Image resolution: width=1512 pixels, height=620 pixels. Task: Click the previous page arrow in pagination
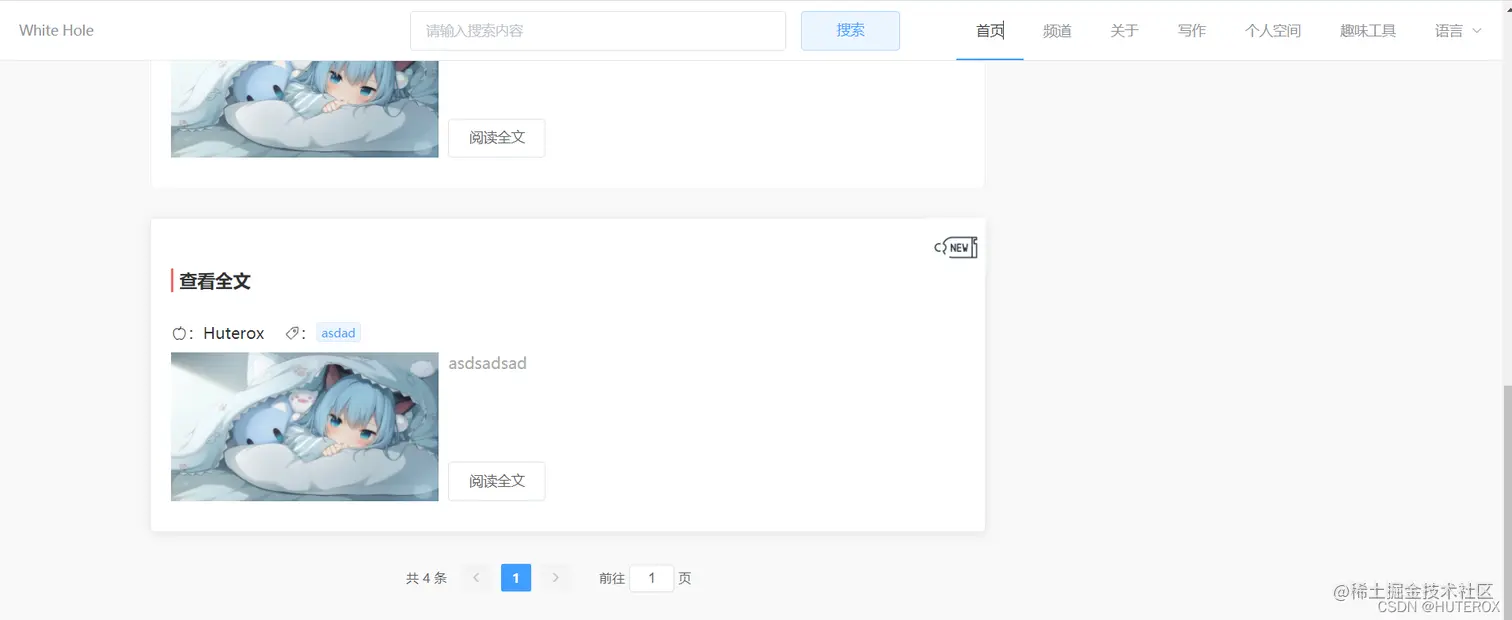coord(476,577)
